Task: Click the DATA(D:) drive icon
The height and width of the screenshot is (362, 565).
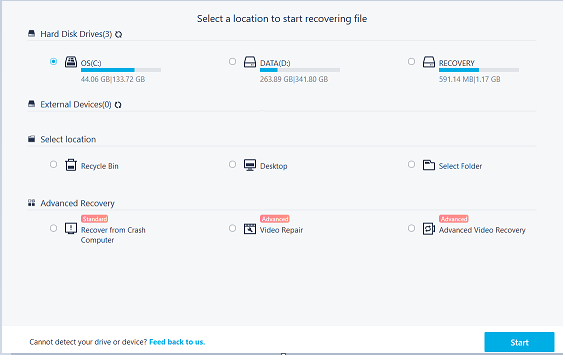Action: pos(250,62)
